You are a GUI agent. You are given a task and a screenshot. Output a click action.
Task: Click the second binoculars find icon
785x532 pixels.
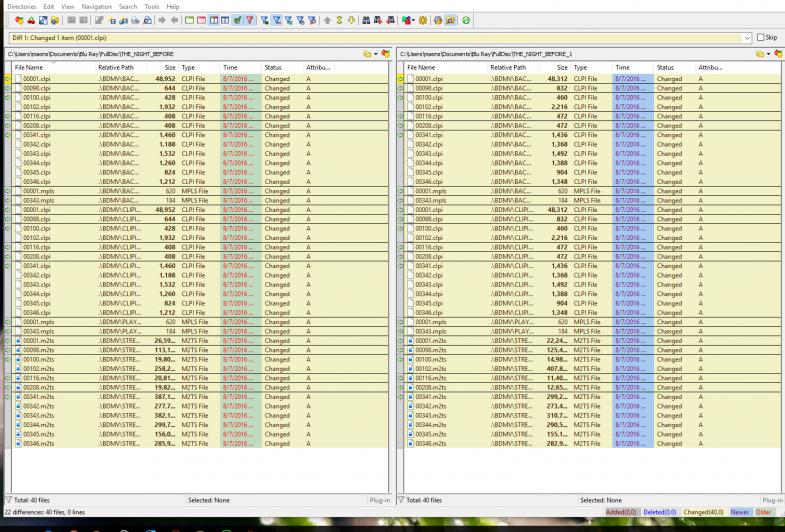coord(378,21)
